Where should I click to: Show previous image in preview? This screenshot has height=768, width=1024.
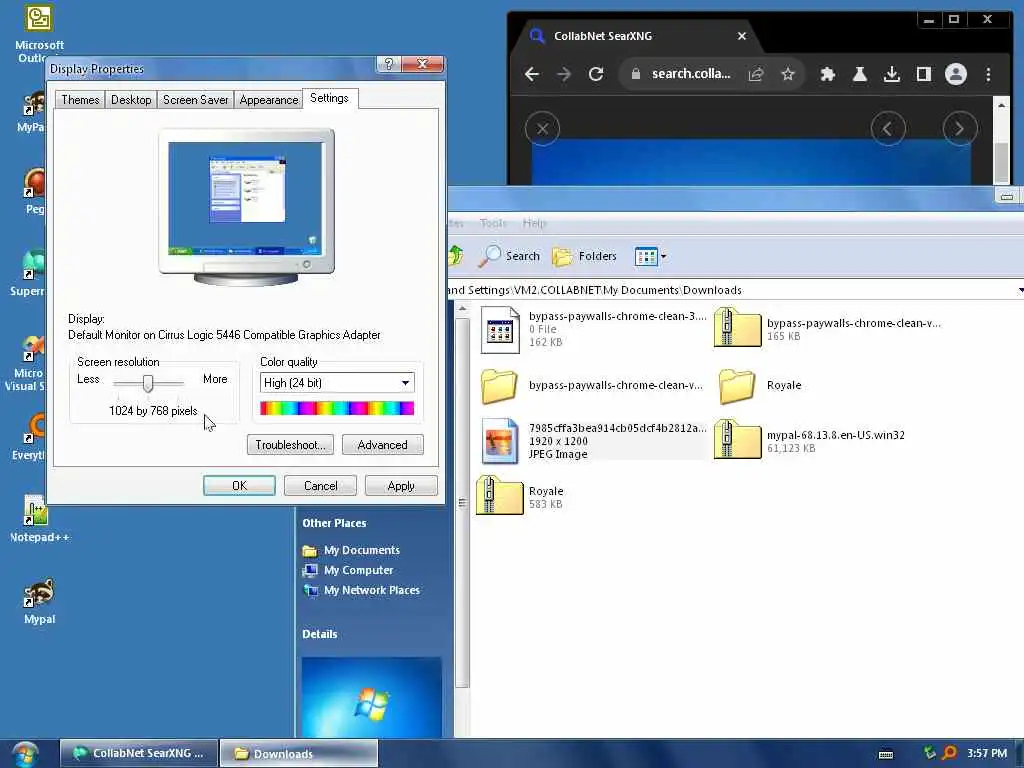click(x=888, y=129)
